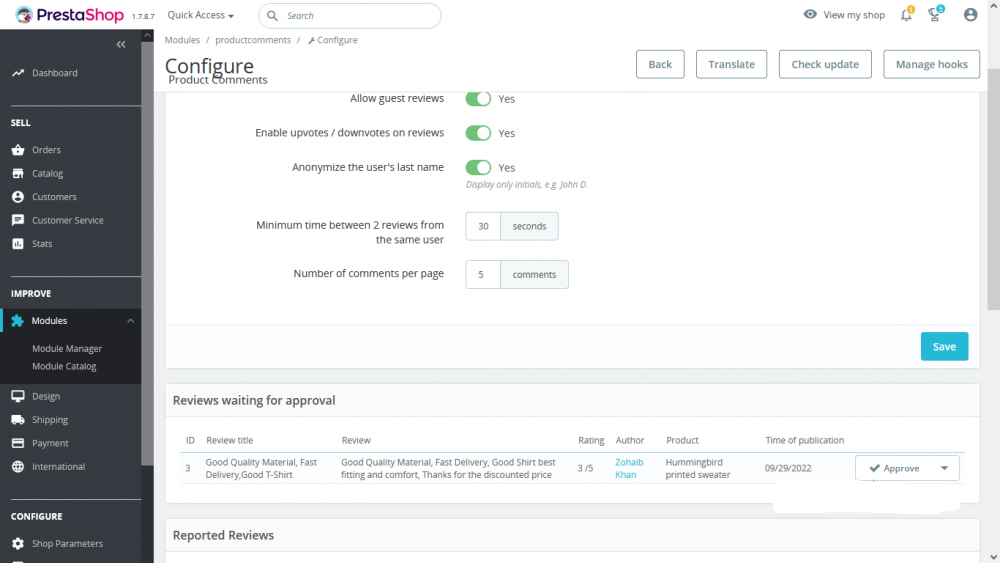Expand the Approve button dropdown arrow
This screenshot has height=563, width=1000.
[944, 468]
